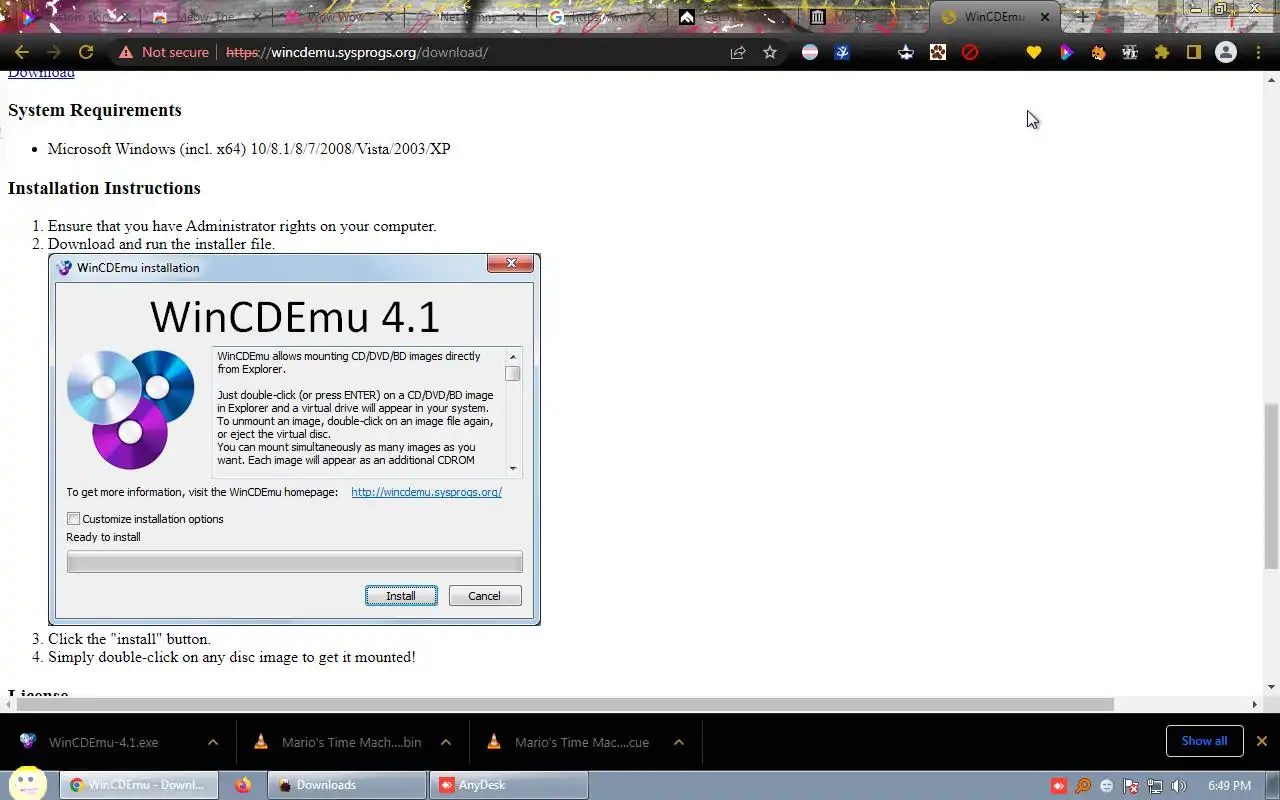Open the yellow heart extension
Viewport: 1280px width, 800px height.
pos(1034,52)
